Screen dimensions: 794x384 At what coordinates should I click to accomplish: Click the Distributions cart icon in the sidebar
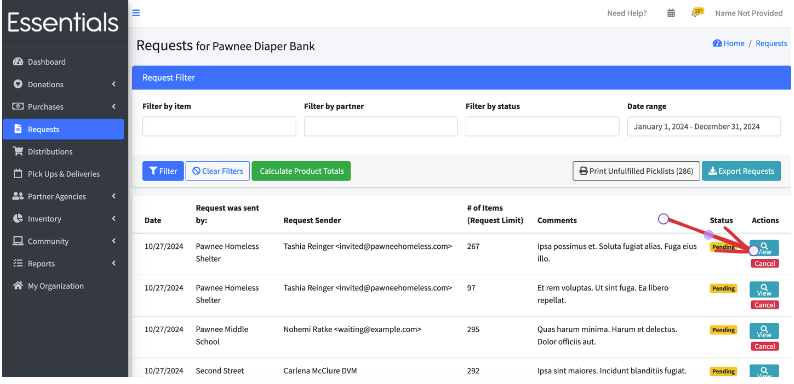[18, 151]
